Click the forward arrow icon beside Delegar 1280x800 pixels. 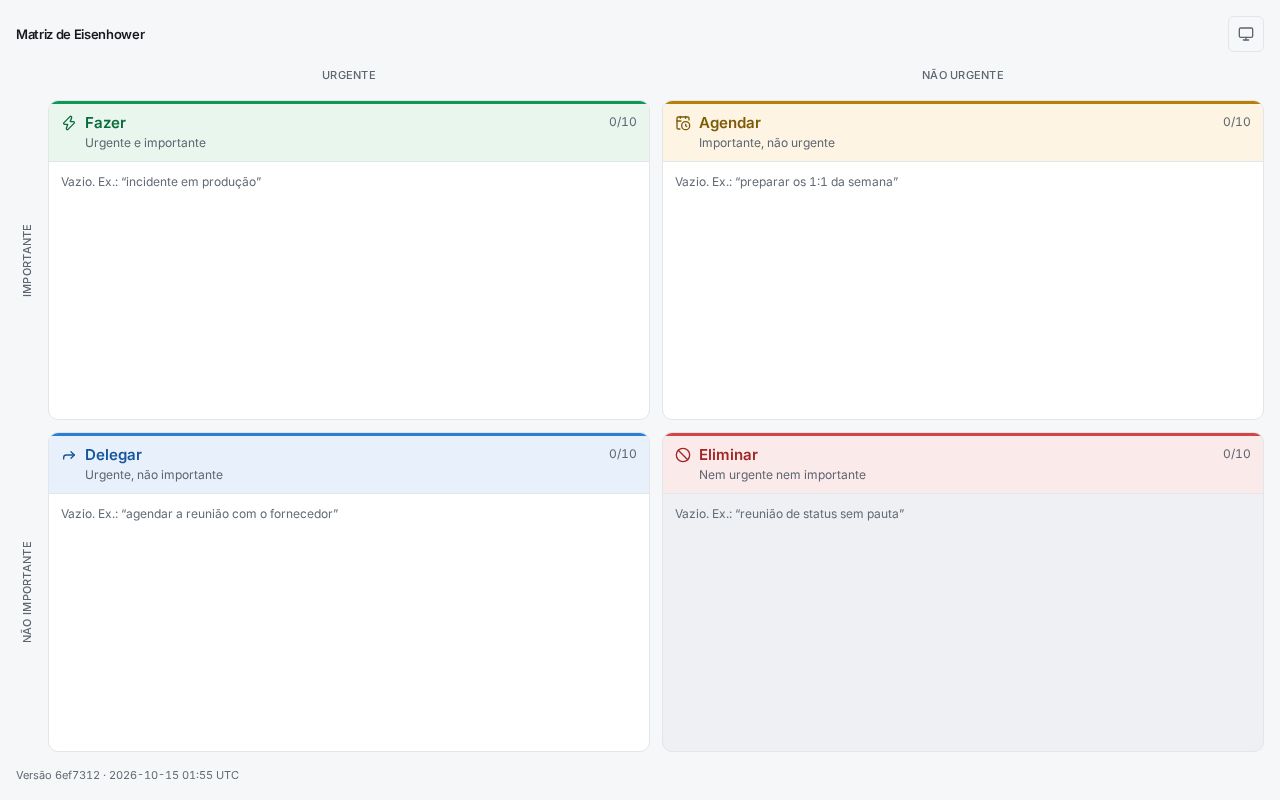click(69, 455)
